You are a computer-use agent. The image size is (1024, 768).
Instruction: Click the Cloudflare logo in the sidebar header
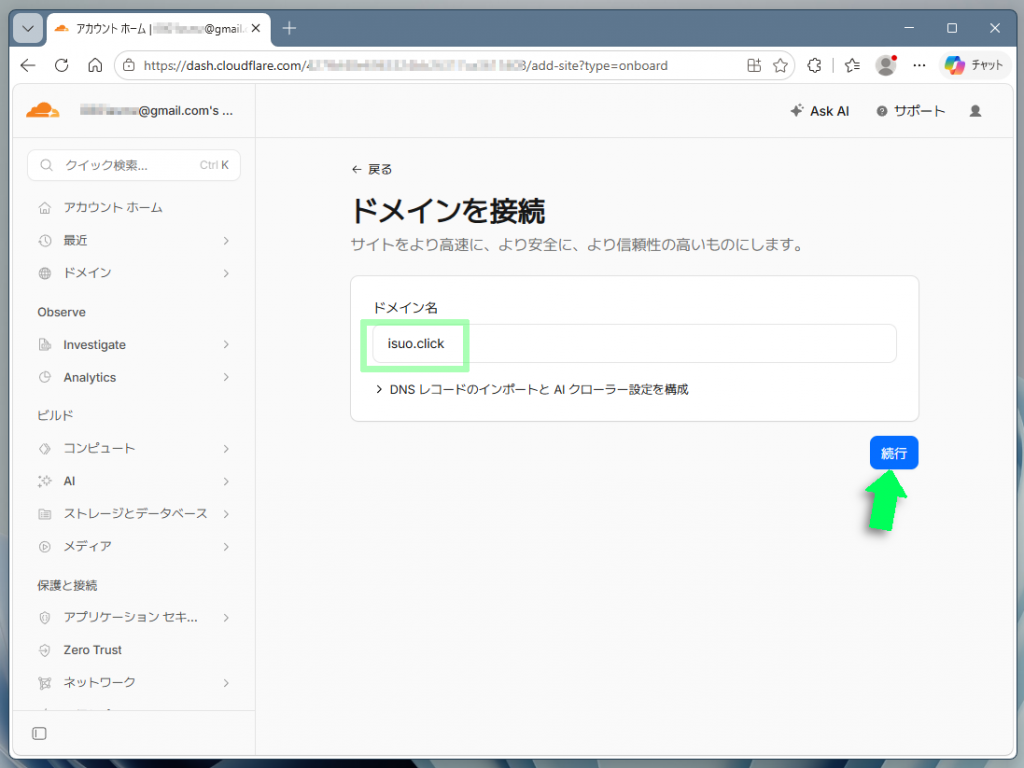click(42, 110)
